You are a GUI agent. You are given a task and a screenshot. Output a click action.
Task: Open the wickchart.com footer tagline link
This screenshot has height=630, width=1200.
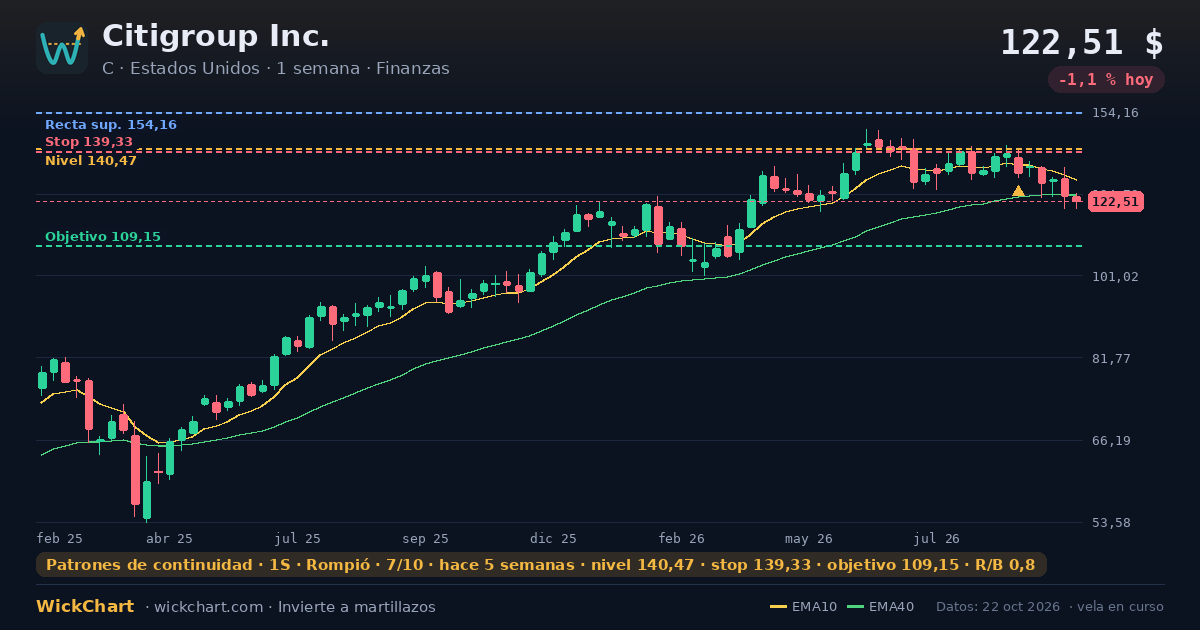290,607
